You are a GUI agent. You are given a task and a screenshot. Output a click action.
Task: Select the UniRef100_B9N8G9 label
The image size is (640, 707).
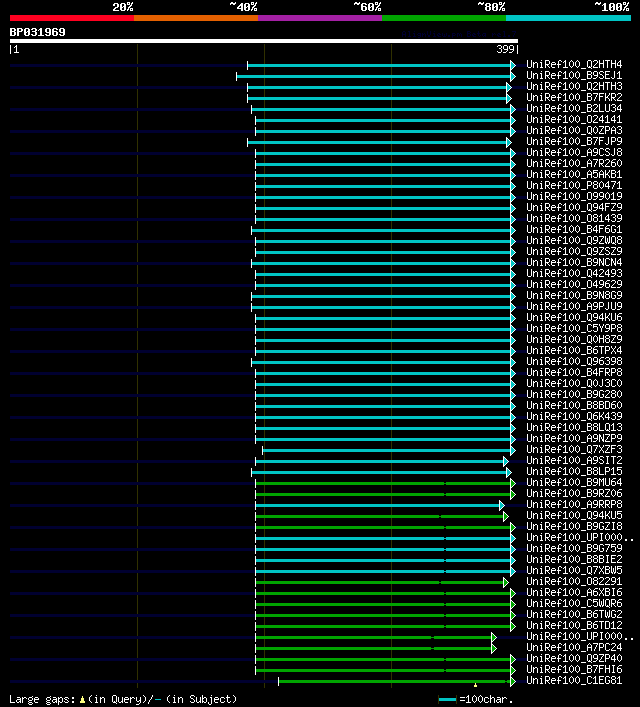click(x=574, y=295)
